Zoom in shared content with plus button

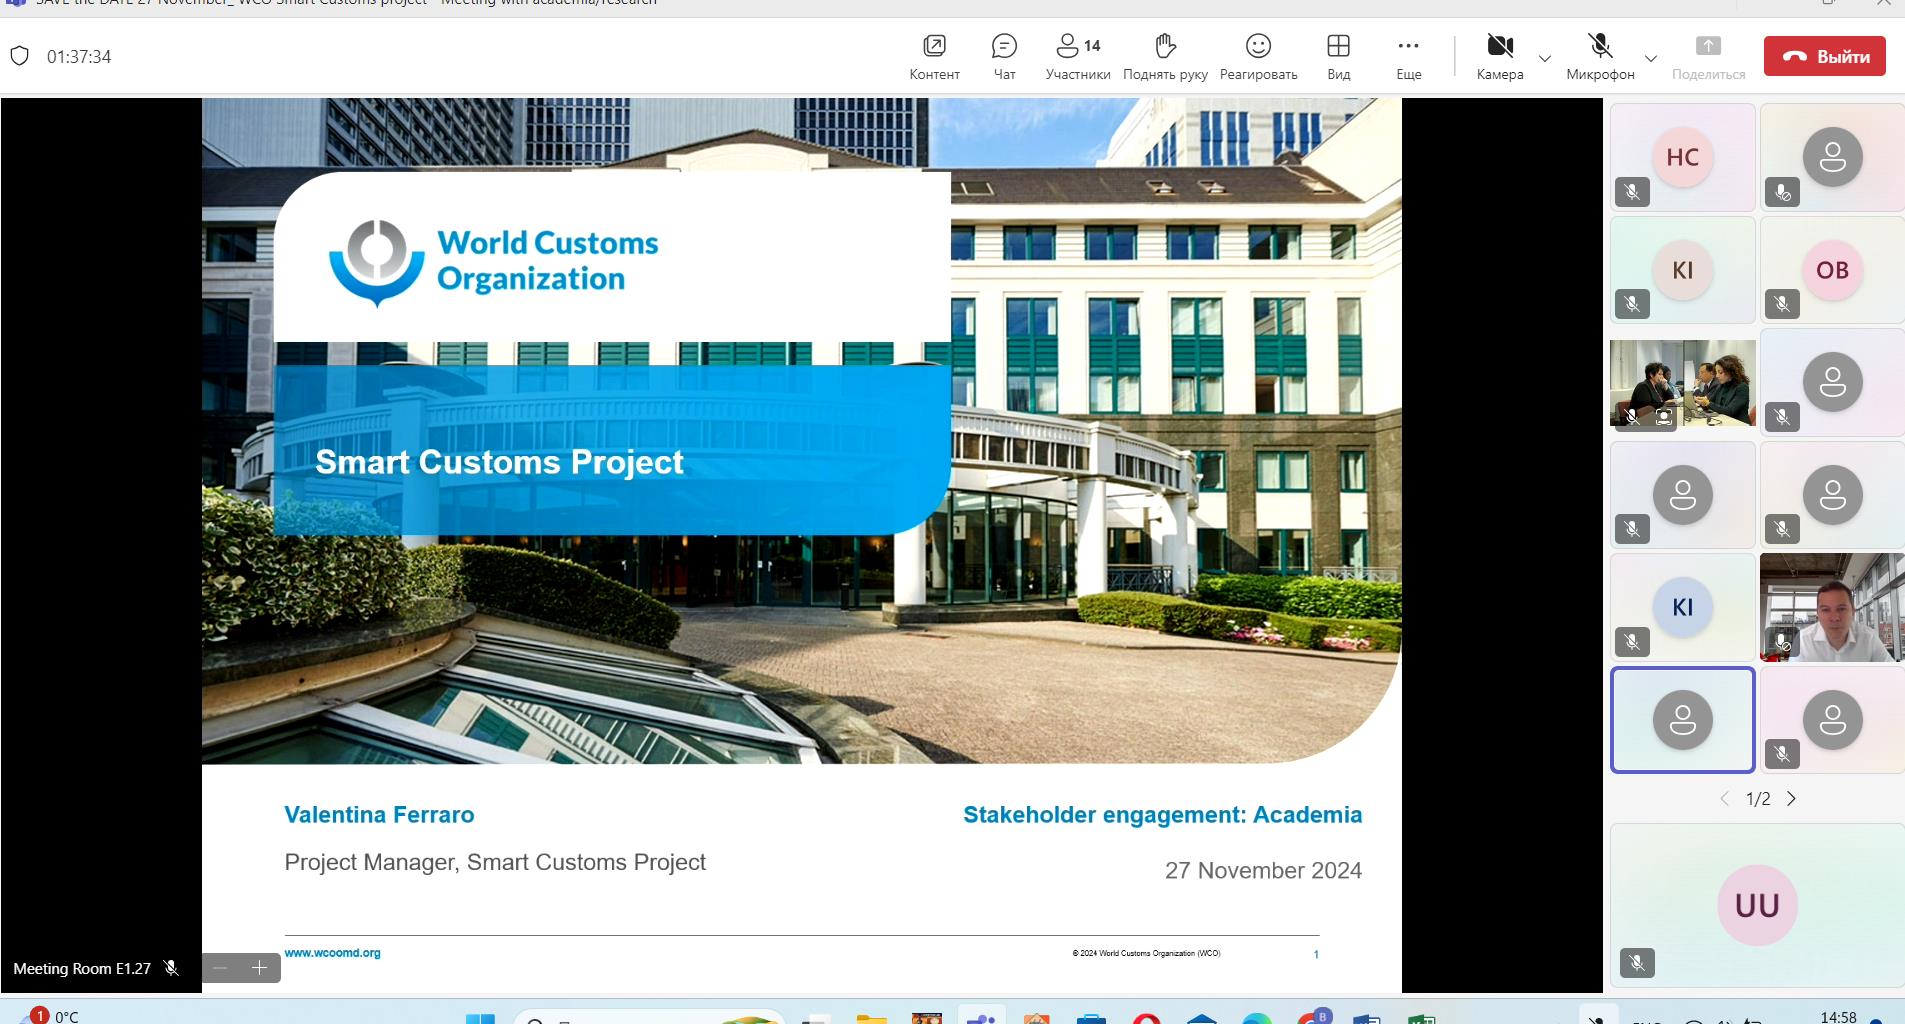(x=260, y=967)
